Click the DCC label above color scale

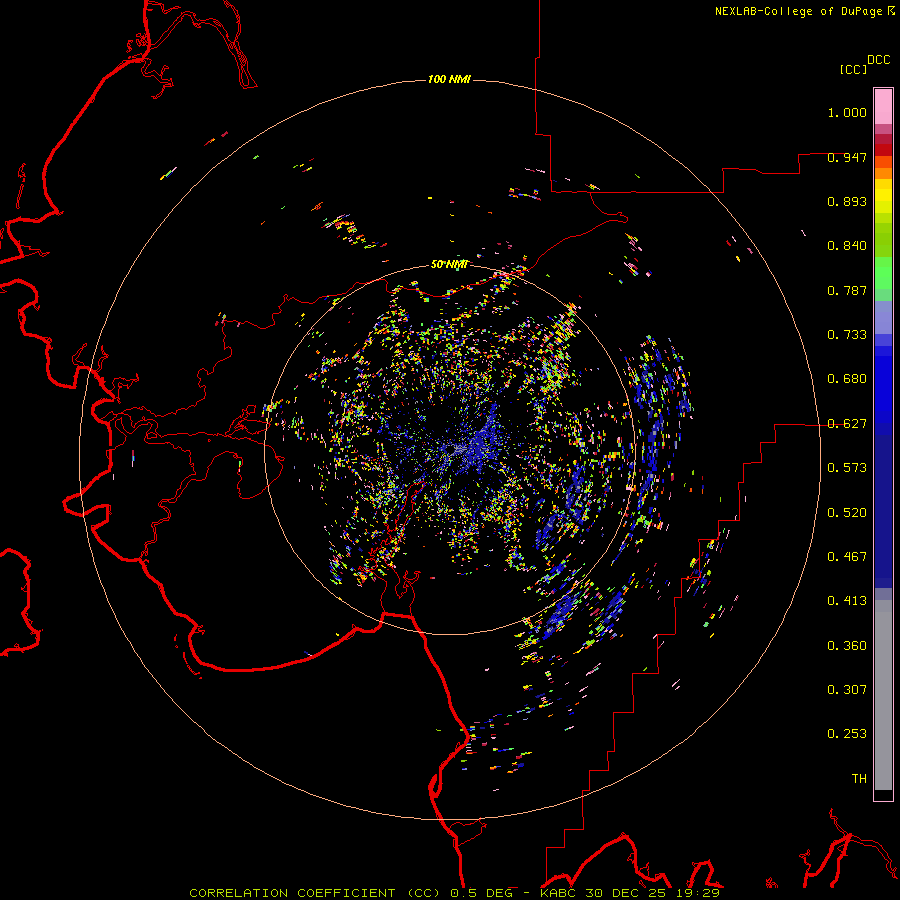coord(879,60)
